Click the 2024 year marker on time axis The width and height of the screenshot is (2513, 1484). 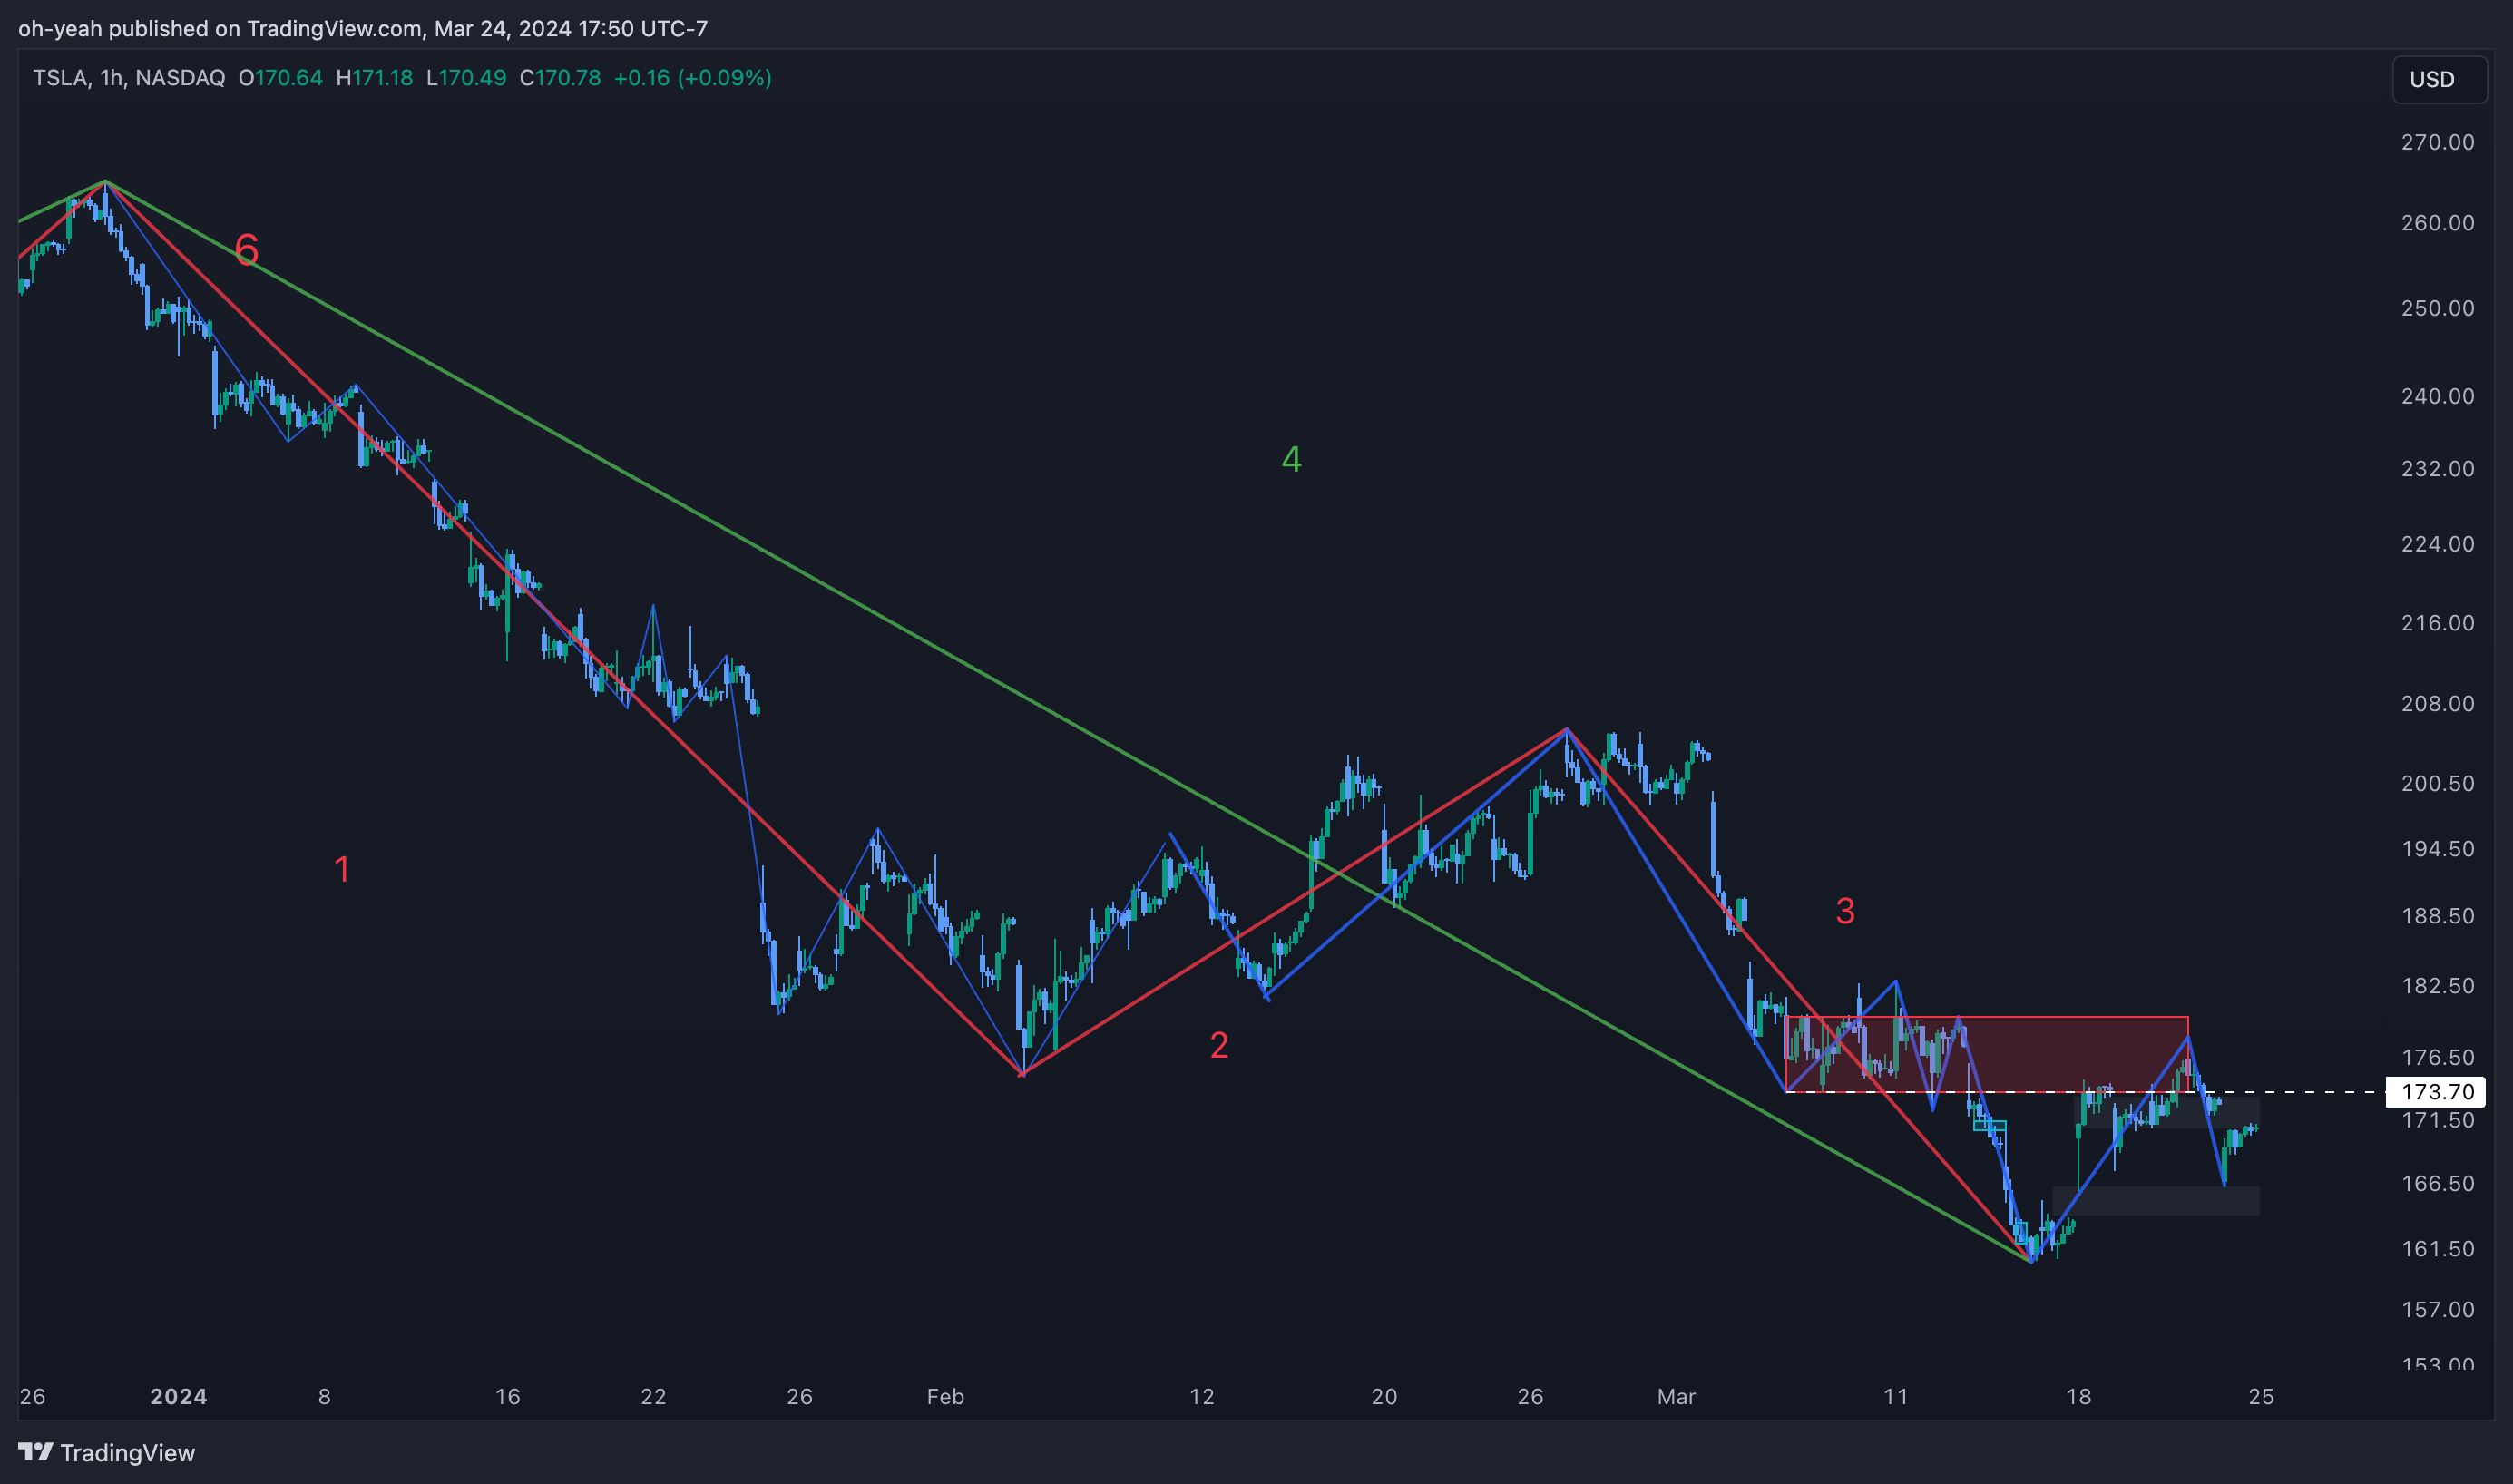178,1396
